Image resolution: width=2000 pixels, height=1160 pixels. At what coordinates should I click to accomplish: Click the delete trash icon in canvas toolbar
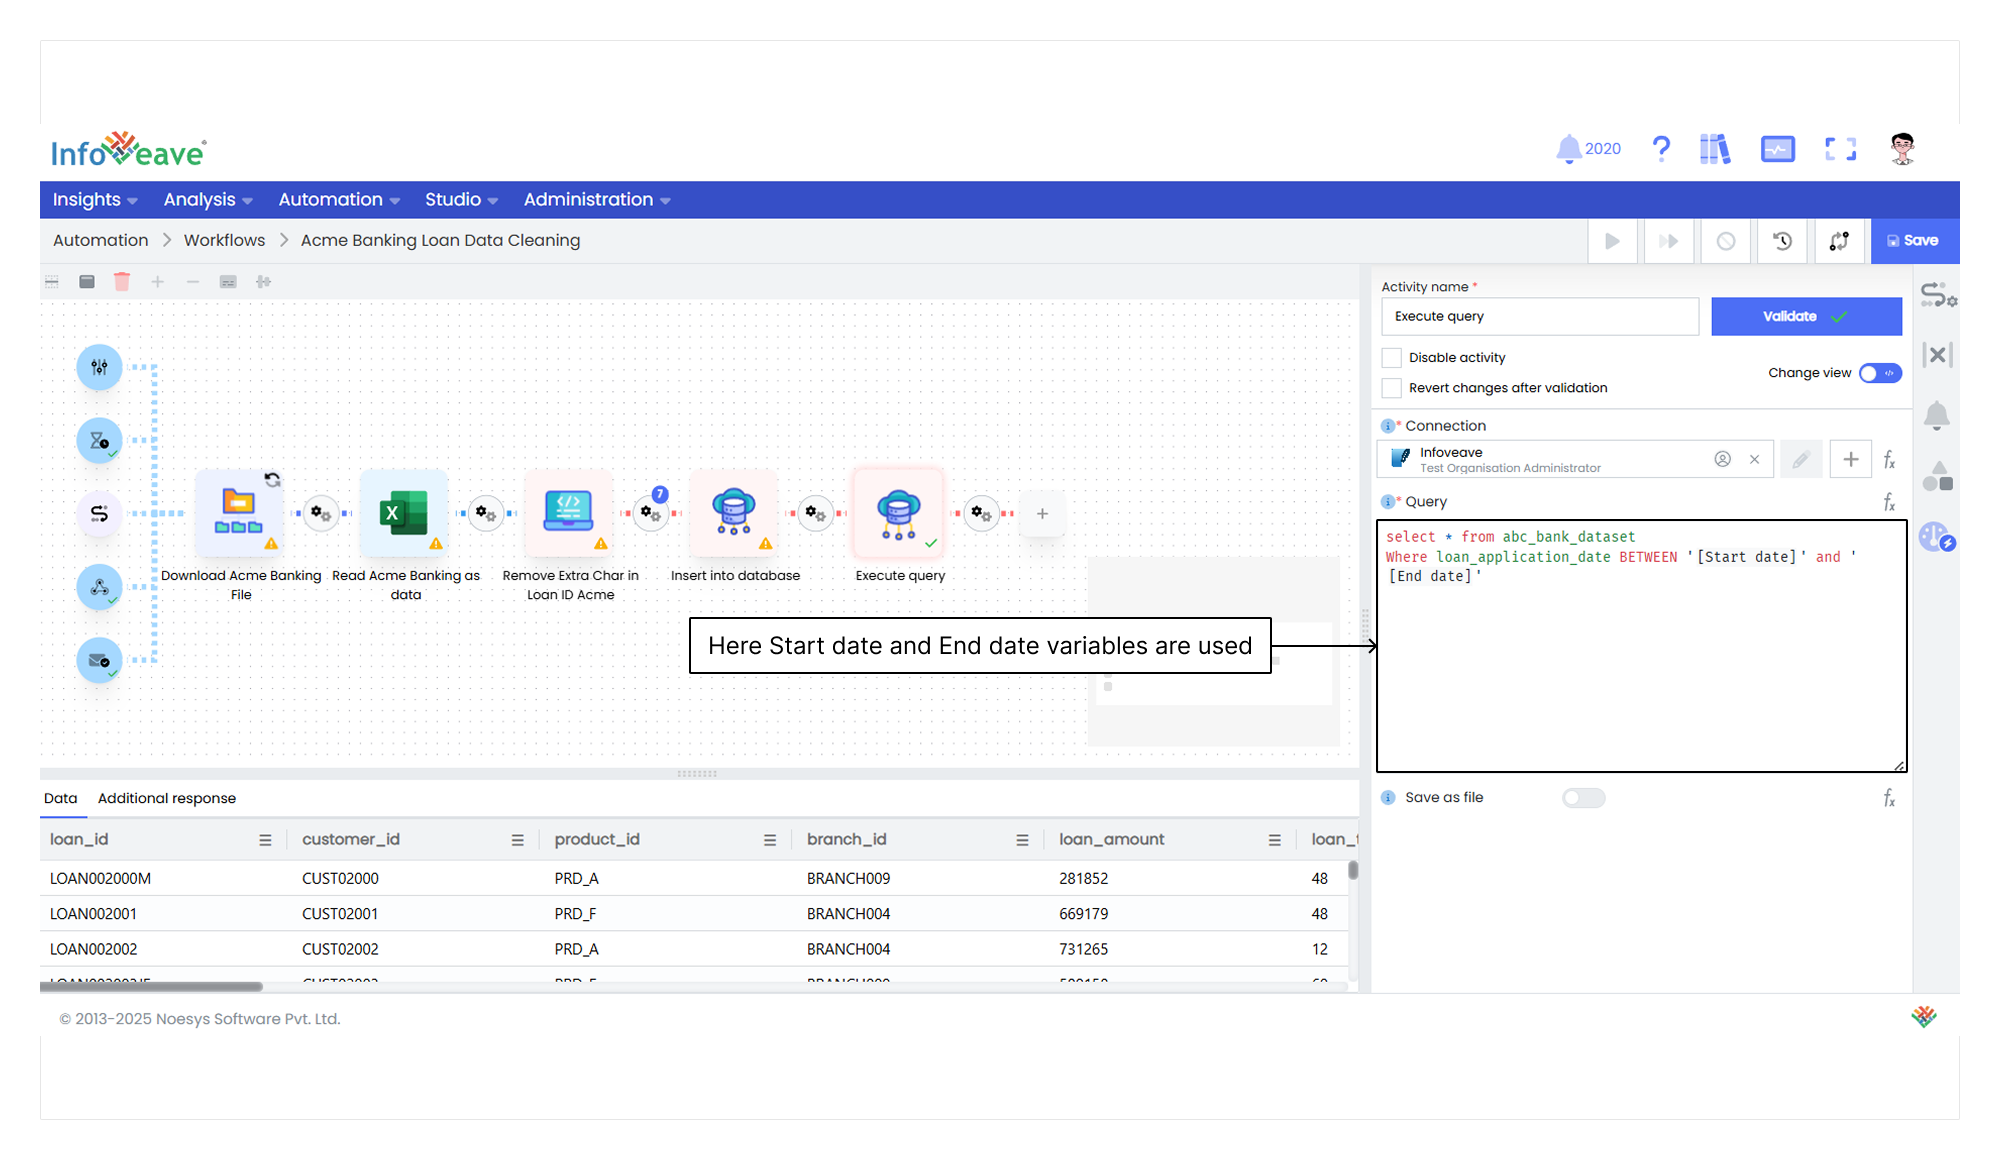pos(122,282)
